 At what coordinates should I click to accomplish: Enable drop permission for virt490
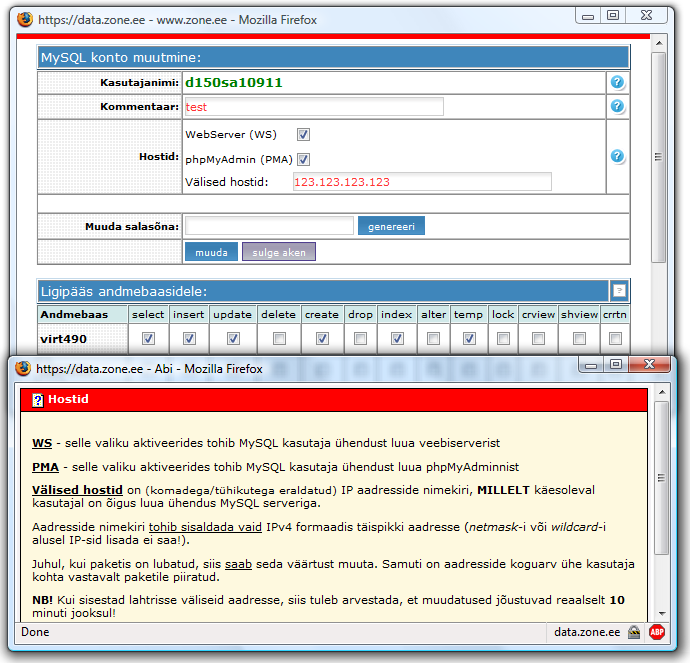click(x=360, y=338)
